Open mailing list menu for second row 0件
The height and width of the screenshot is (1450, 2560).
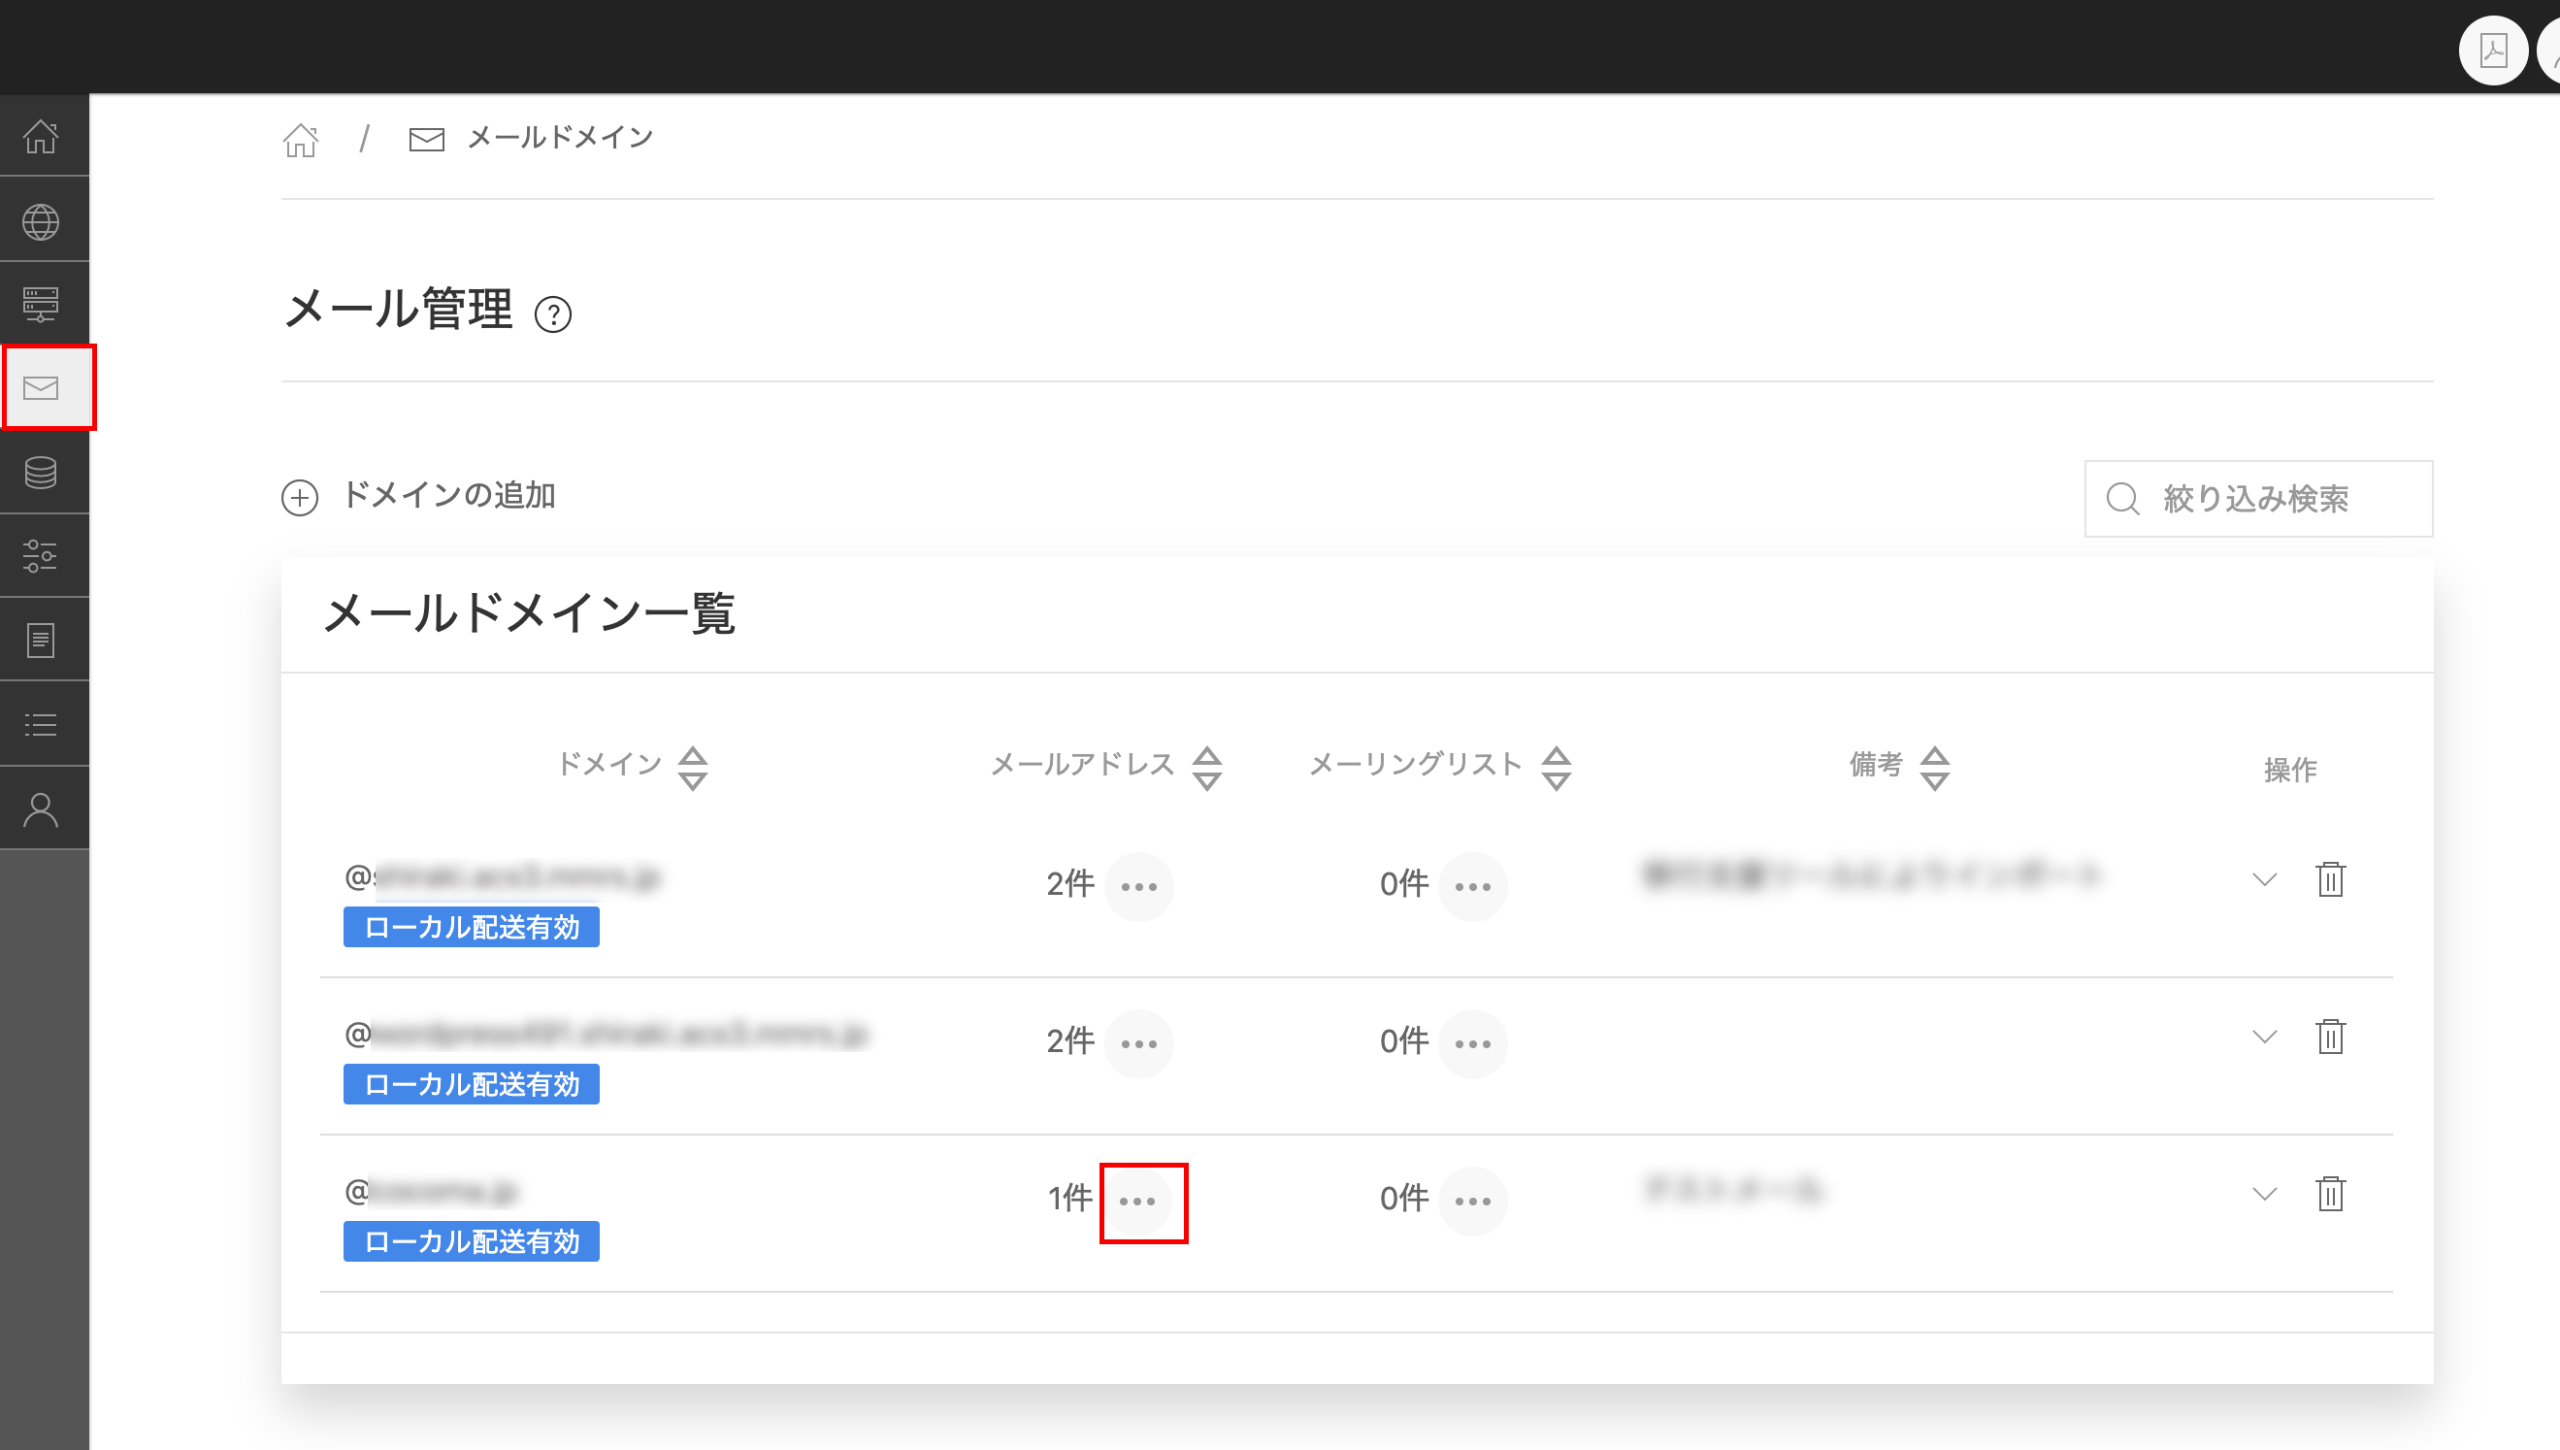pos(1473,1043)
